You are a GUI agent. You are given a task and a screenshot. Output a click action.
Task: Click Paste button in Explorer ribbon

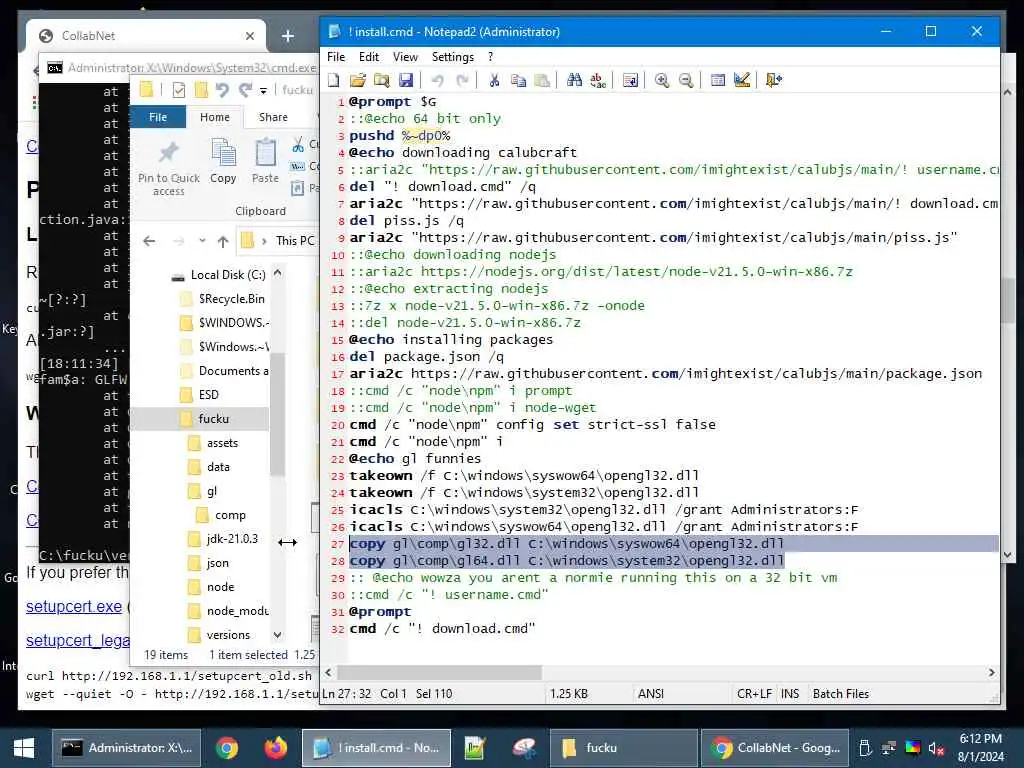265,161
